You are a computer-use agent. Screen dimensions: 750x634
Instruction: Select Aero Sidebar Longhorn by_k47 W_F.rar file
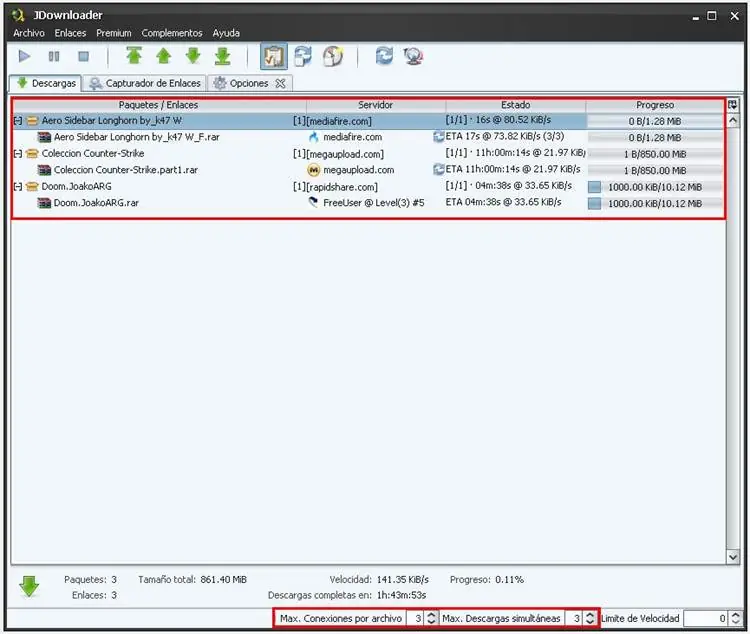click(x=136, y=137)
